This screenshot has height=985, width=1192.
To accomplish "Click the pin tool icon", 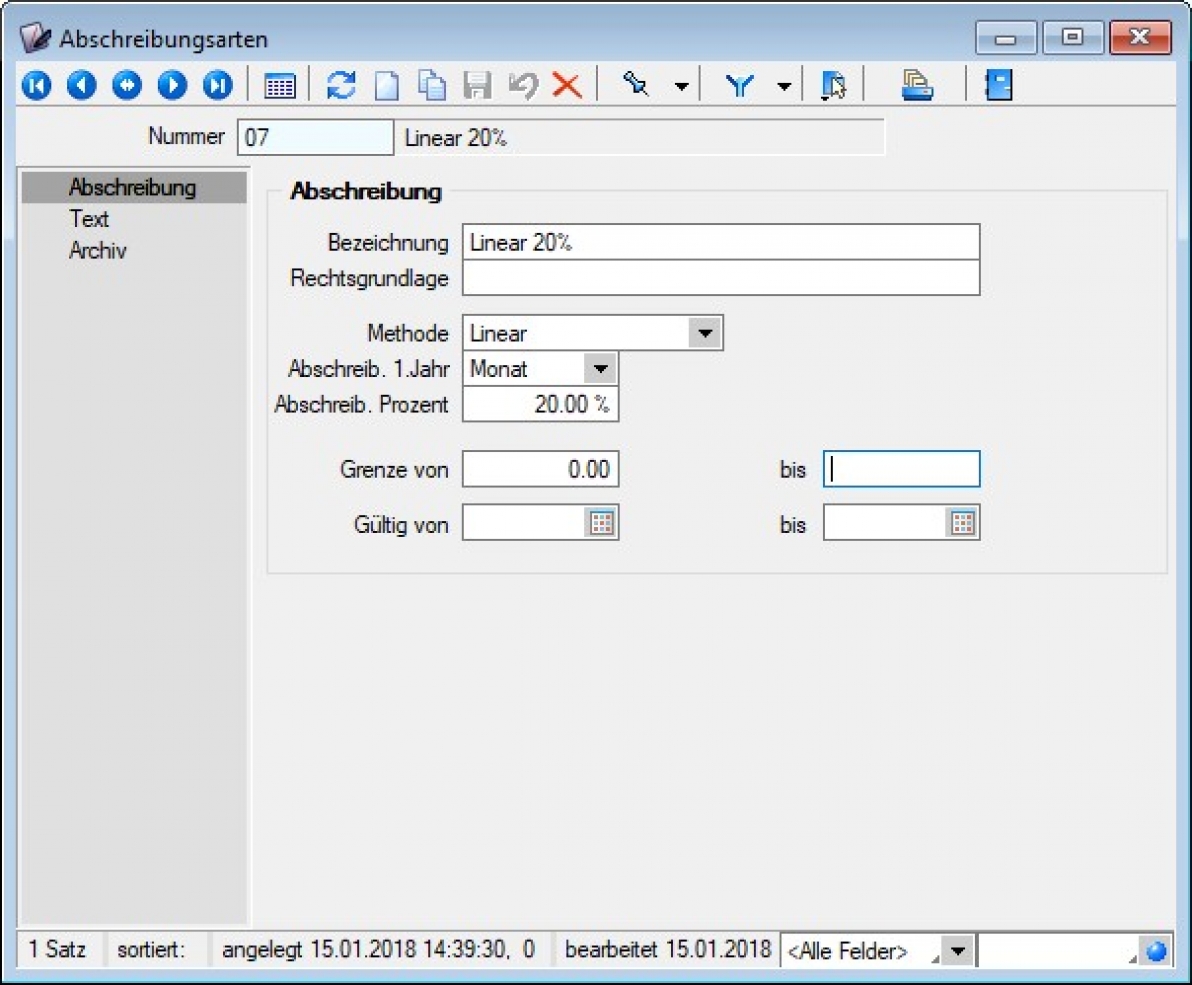I will click(636, 84).
